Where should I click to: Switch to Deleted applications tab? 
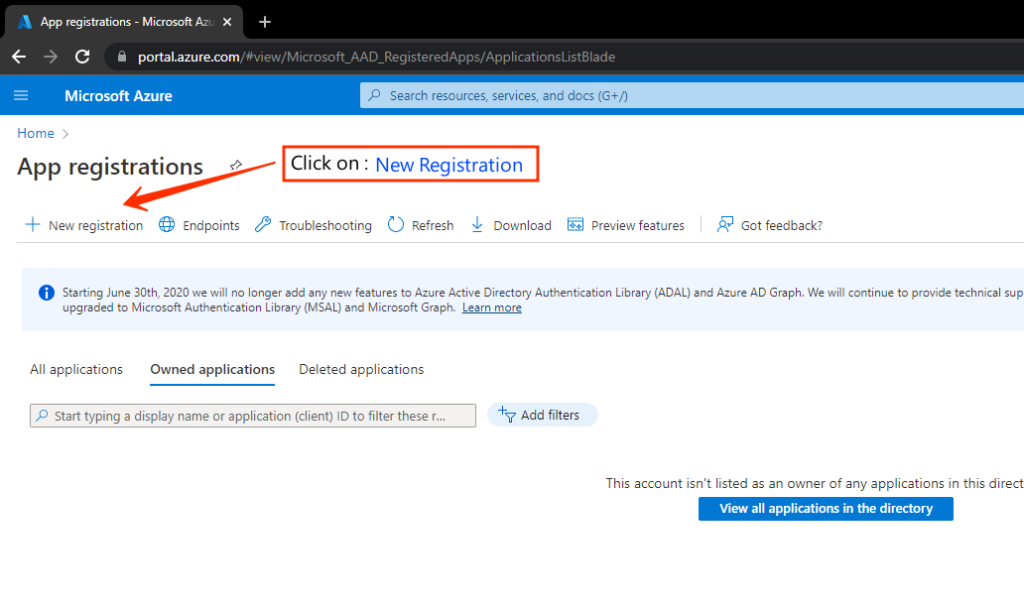click(x=361, y=370)
